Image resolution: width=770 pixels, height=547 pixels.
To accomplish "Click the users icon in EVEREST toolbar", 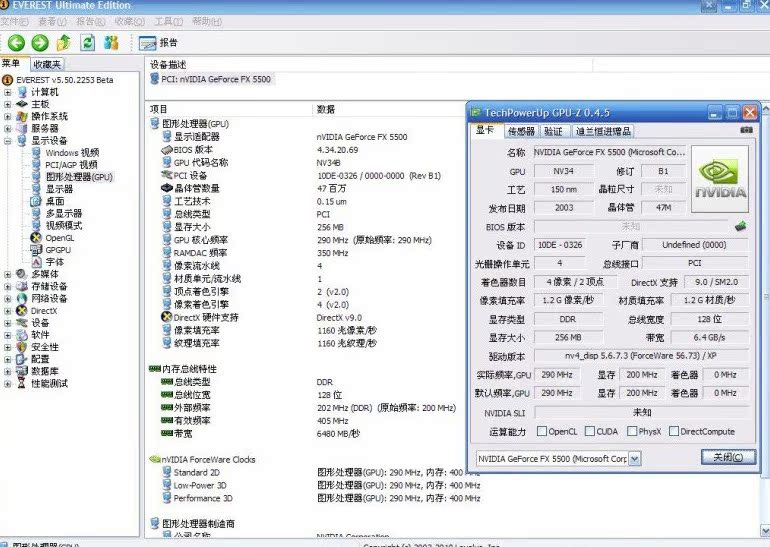I will (111, 43).
